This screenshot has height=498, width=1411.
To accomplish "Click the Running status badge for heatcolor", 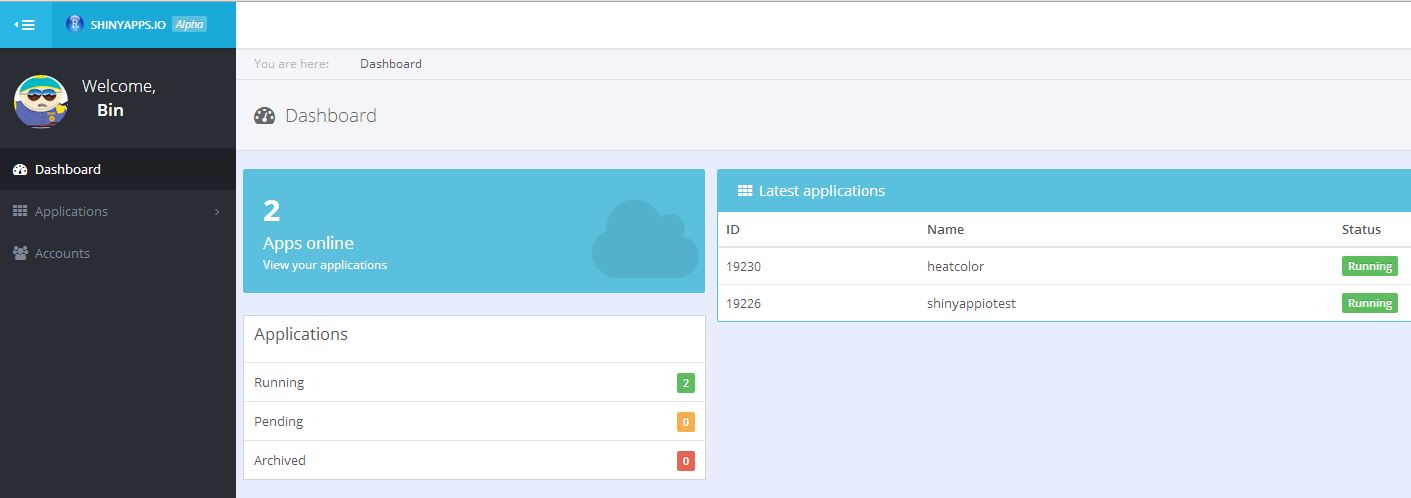I will [1369, 267].
